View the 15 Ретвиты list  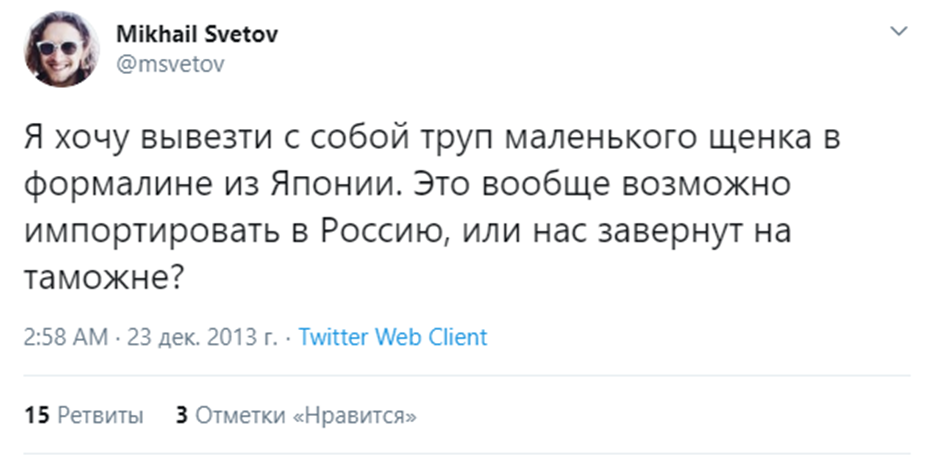point(84,414)
